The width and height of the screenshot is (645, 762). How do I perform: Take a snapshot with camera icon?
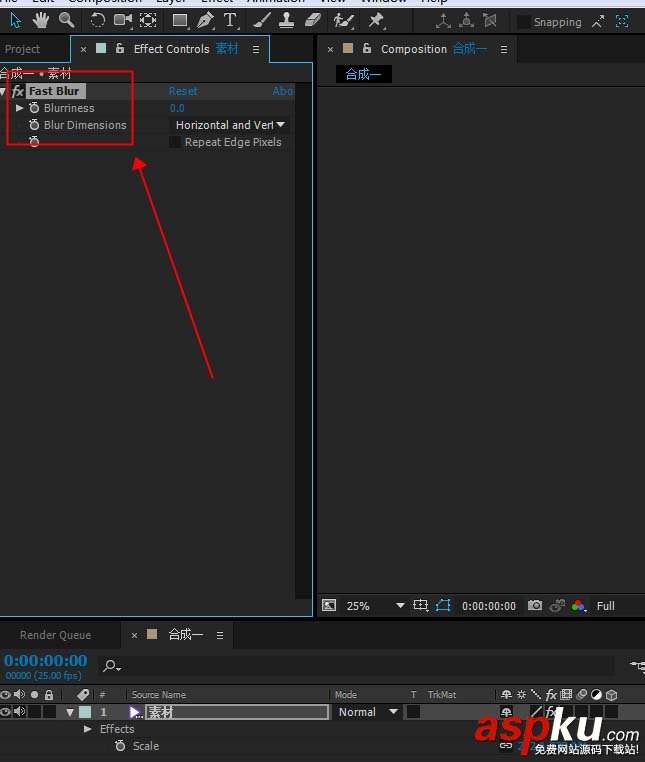click(535, 606)
